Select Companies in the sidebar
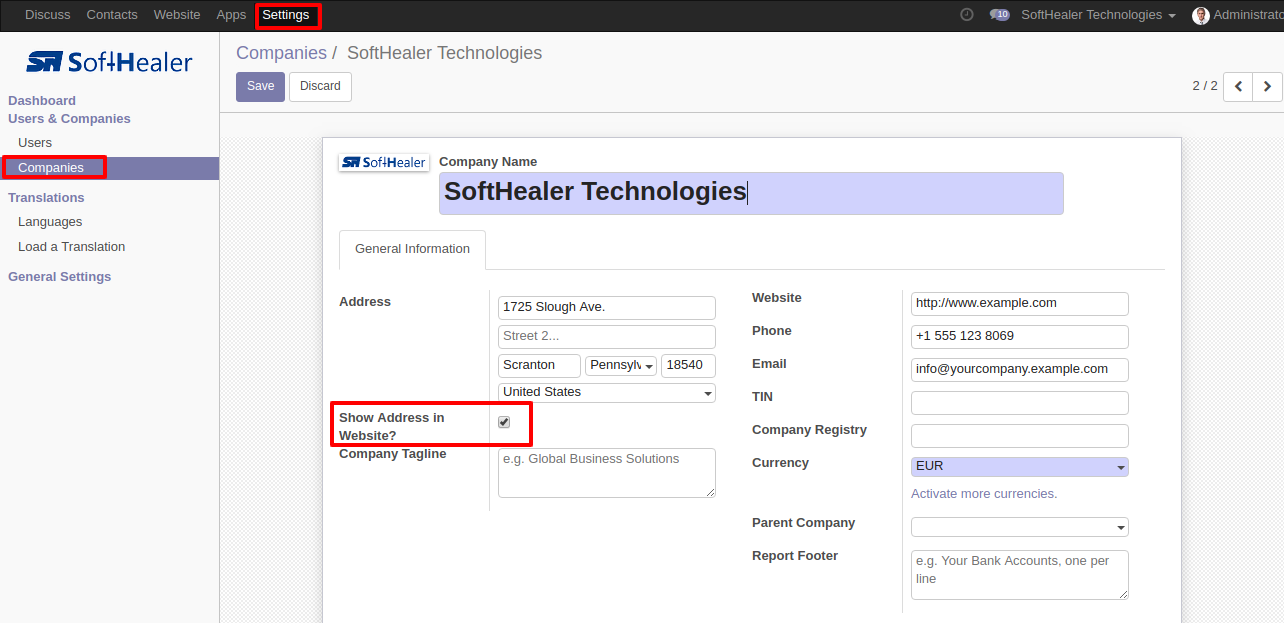The width and height of the screenshot is (1284, 623). 109,168
